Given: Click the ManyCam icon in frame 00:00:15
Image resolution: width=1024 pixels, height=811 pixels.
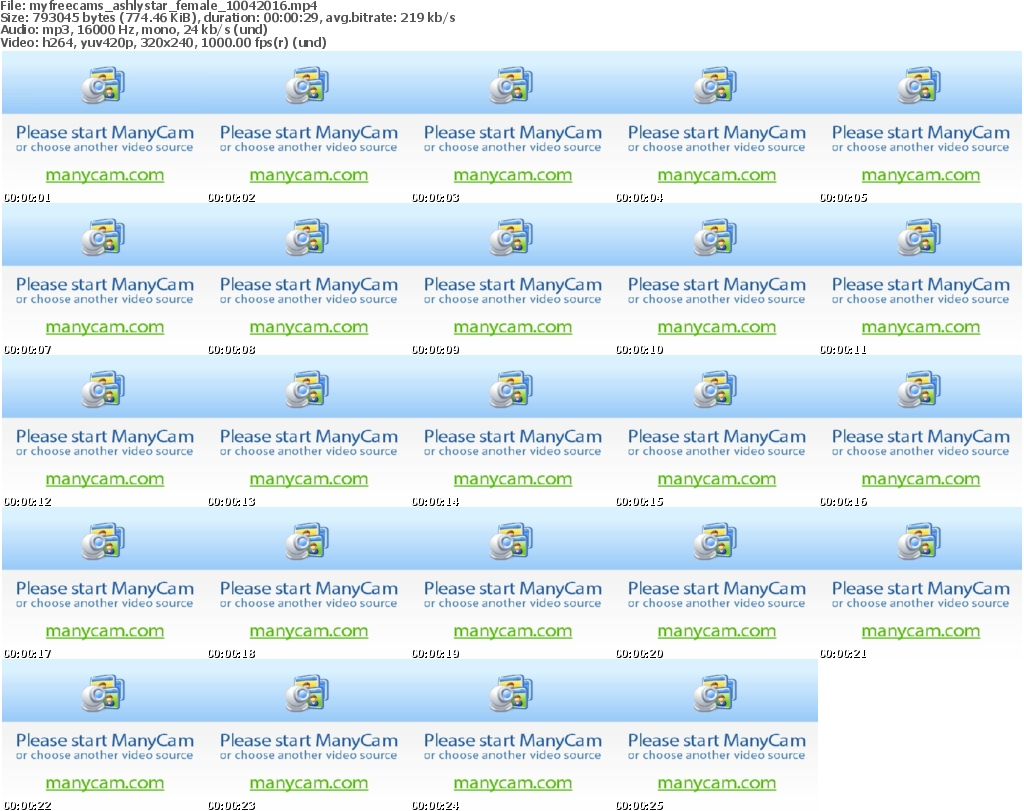Looking at the screenshot, I should pos(715,389).
